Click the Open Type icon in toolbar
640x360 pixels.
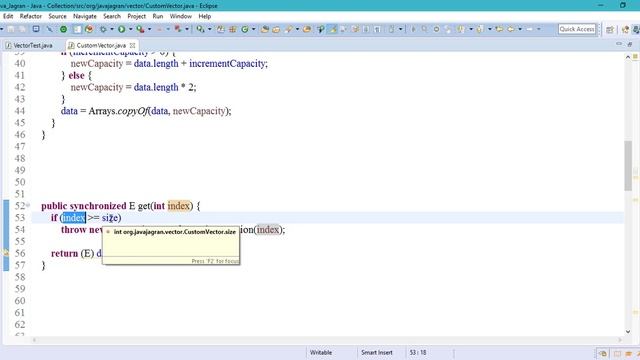264,29
